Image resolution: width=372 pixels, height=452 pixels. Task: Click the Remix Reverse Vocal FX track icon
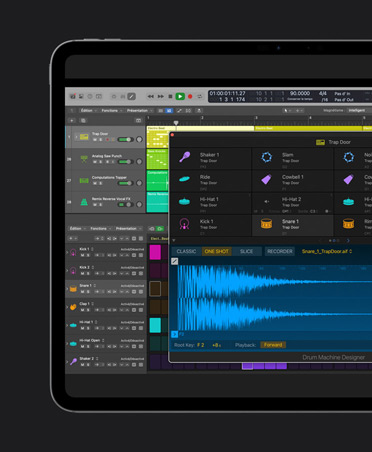(x=84, y=202)
